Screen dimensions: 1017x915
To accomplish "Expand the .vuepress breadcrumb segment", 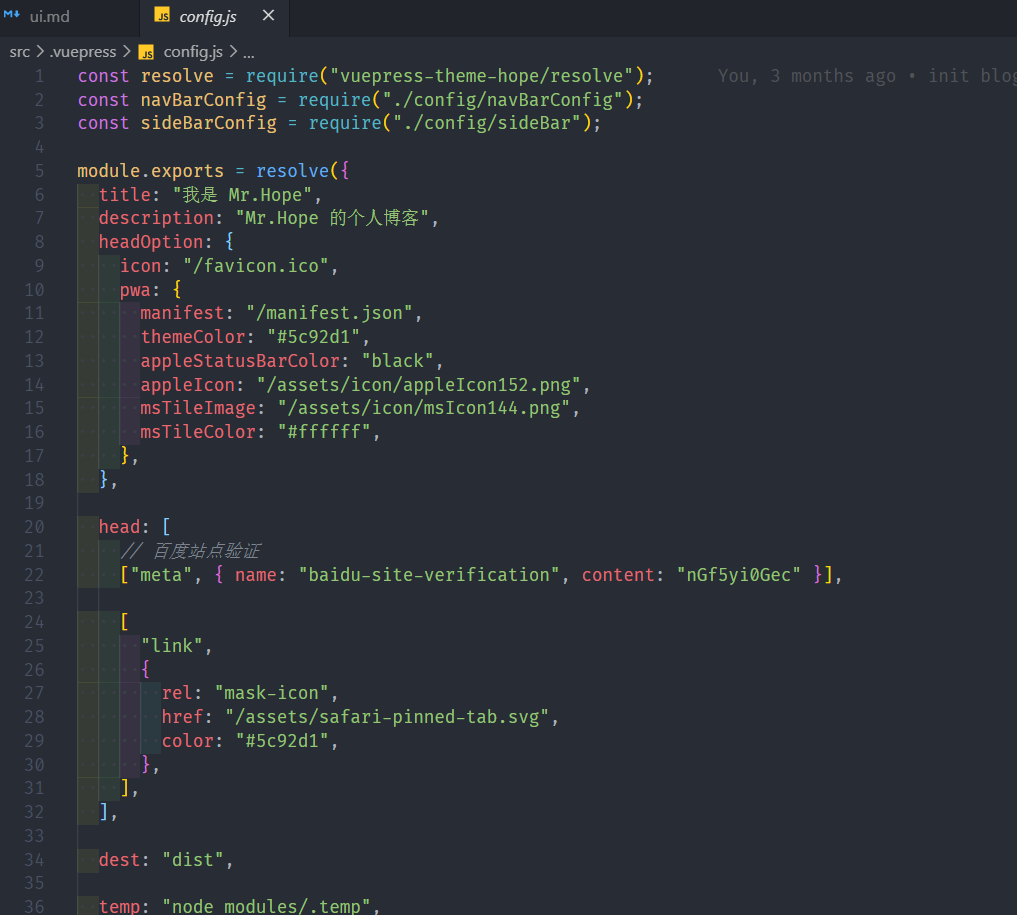I will 84,52.
